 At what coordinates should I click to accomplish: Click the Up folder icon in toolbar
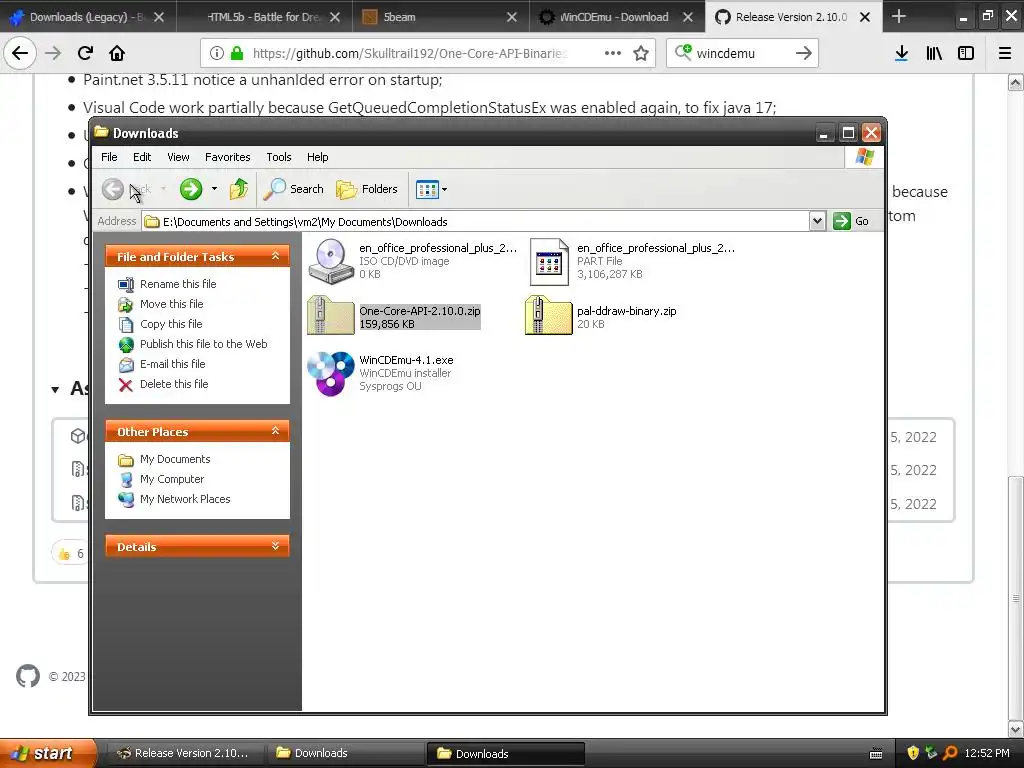239,189
